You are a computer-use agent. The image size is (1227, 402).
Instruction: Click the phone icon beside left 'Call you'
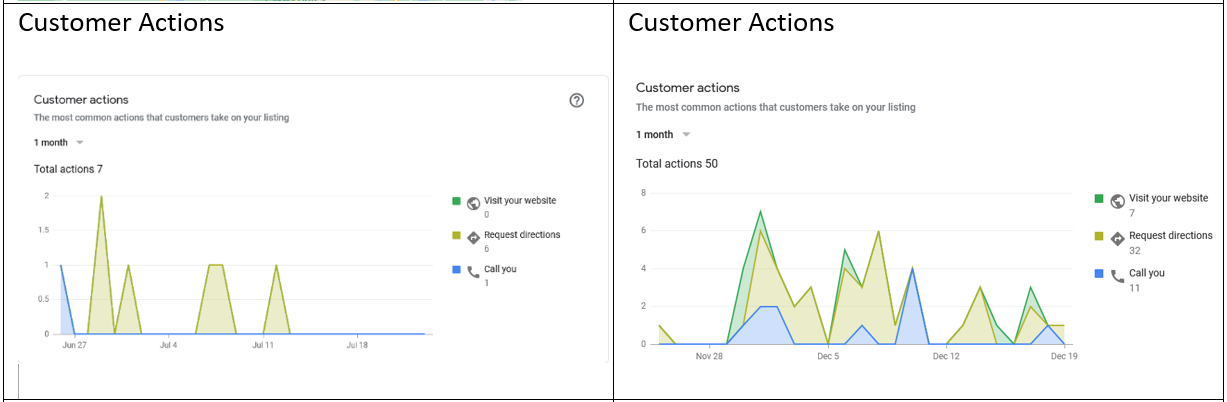(x=473, y=271)
